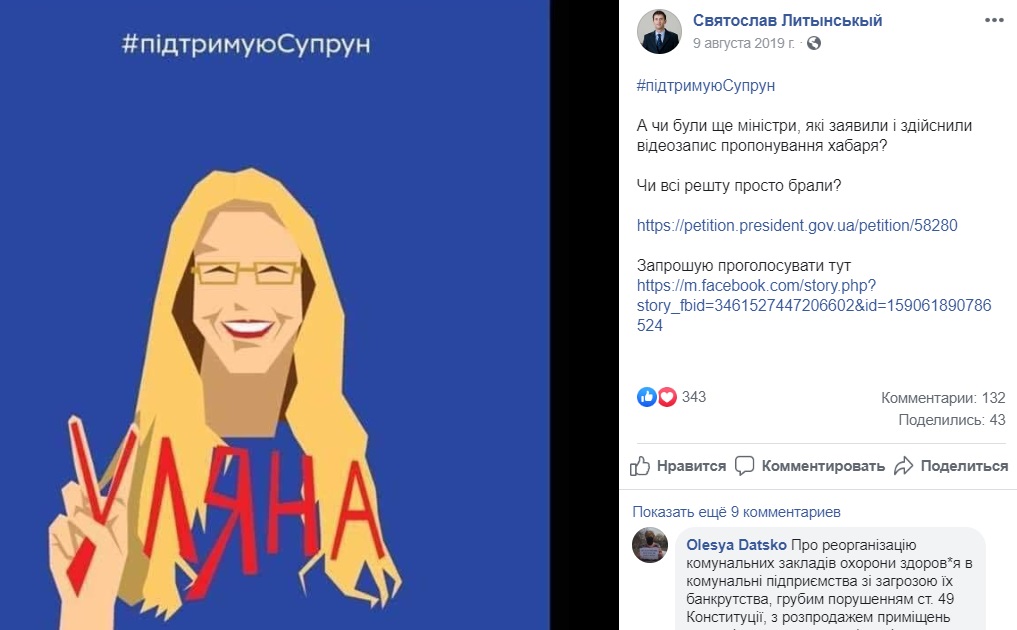This screenshot has width=1017, height=630.
Task: Click the Поделиться share arrow icon
Action: point(903,466)
